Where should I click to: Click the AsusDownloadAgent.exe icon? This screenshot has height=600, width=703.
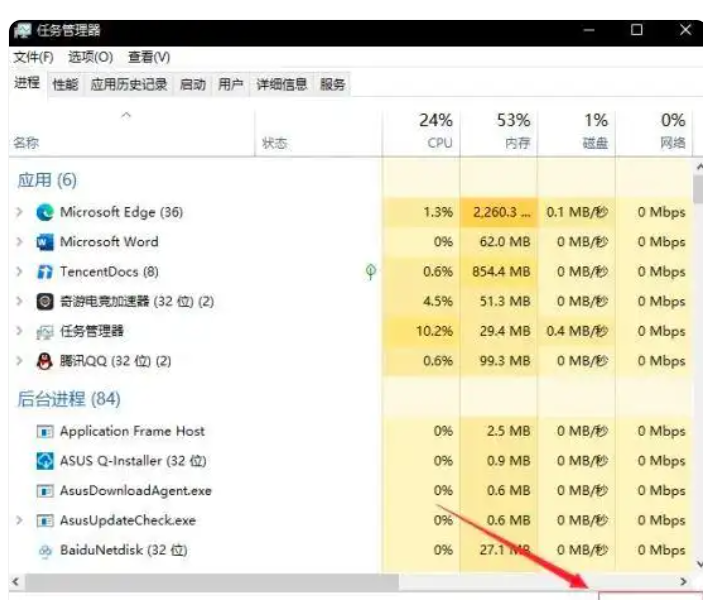point(44,491)
